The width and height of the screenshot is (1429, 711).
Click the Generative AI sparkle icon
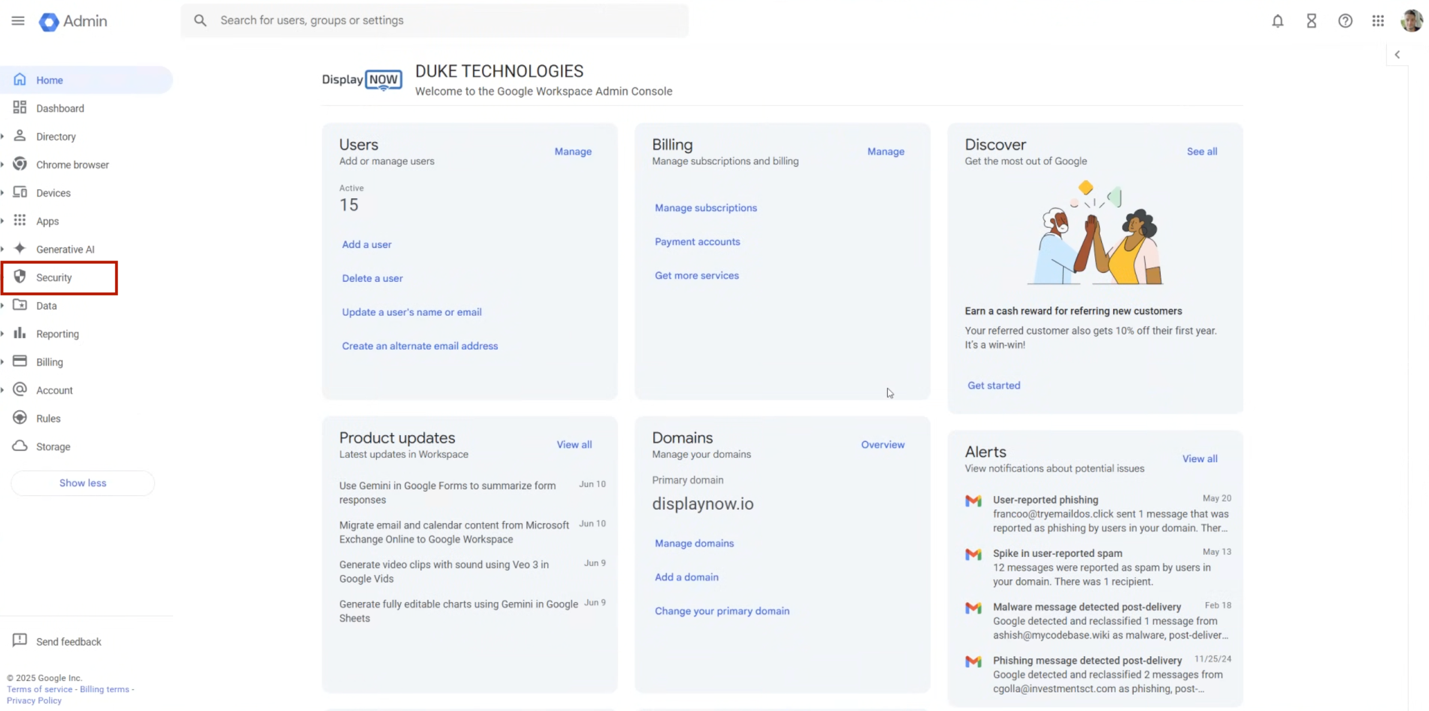click(19, 248)
